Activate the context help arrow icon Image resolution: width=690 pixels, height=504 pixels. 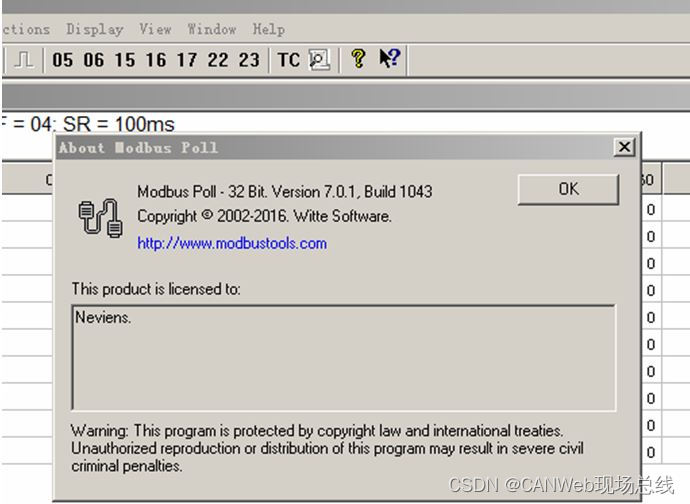coord(390,58)
